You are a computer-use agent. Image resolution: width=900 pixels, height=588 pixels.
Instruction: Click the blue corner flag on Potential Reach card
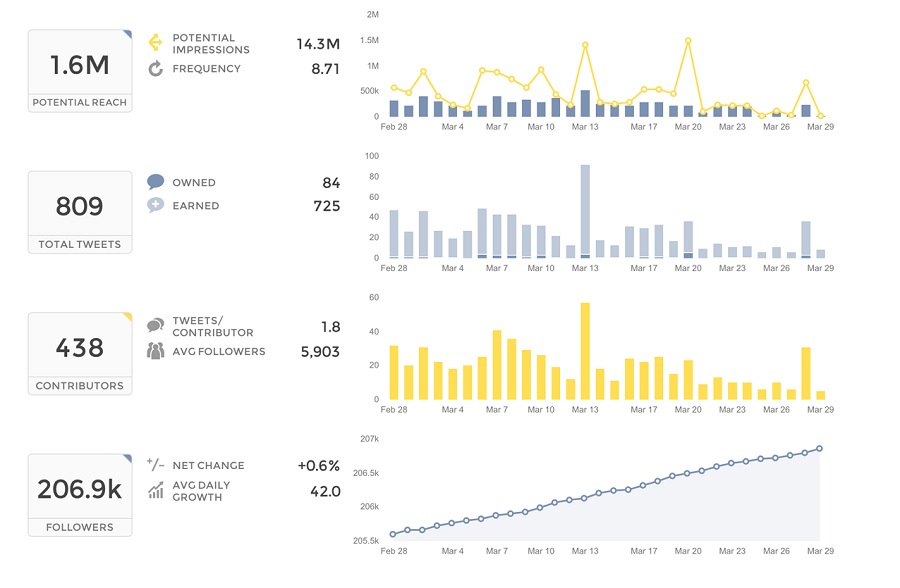[x=127, y=34]
